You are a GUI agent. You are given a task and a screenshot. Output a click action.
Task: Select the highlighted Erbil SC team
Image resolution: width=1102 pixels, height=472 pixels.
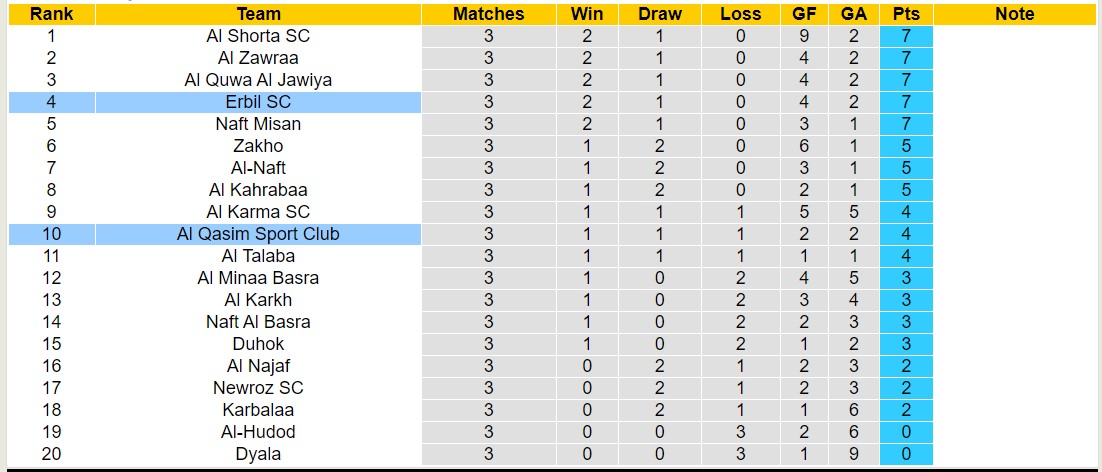coord(258,102)
